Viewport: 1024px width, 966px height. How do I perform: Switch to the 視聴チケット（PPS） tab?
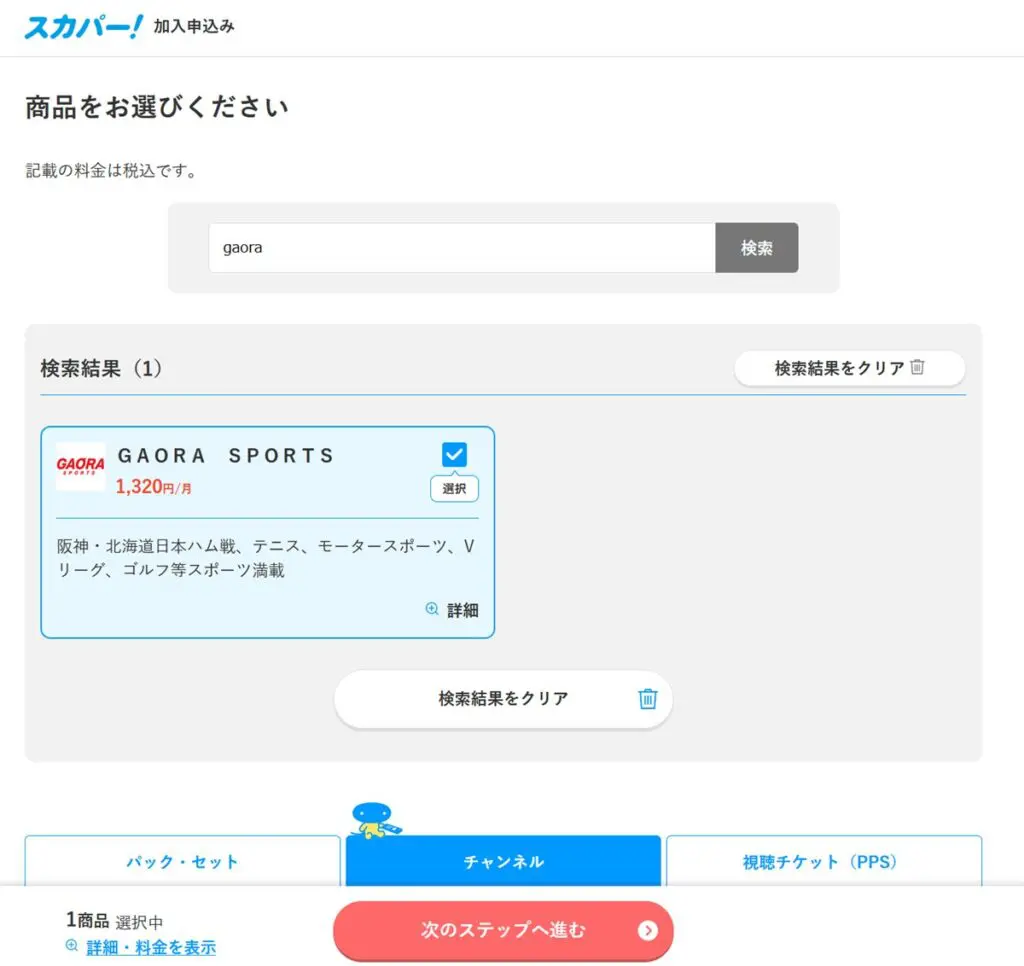pos(824,861)
